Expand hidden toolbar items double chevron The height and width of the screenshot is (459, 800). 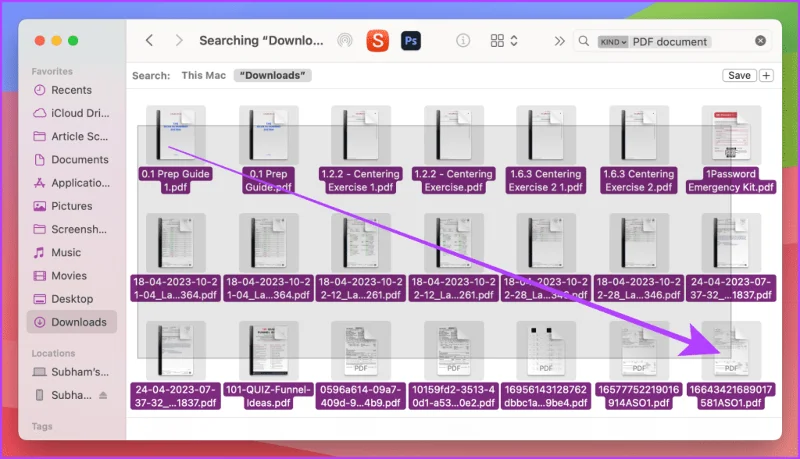pos(560,41)
